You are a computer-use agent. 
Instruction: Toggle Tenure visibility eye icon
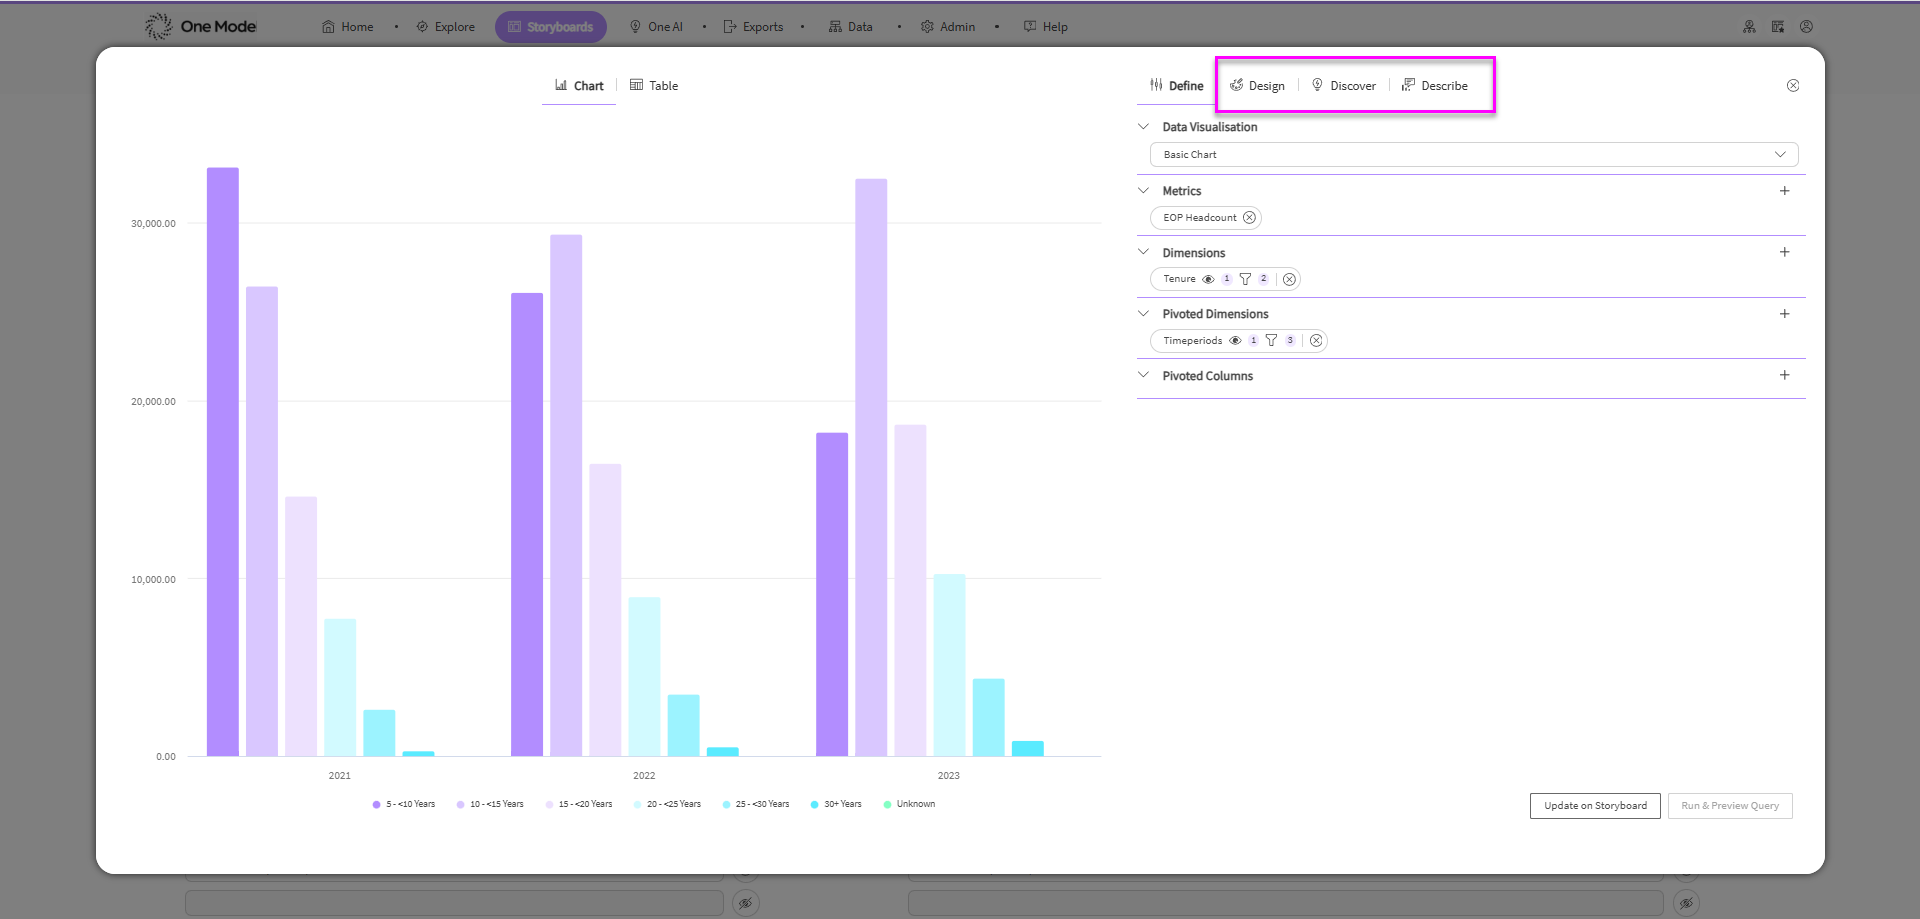point(1208,280)
